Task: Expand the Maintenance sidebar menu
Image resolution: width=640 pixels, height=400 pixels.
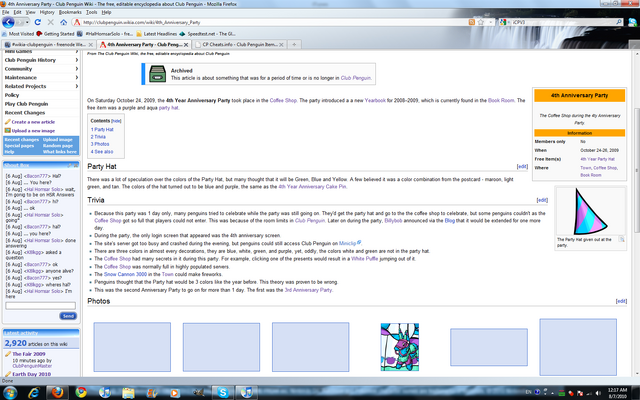Action: pos(41,78)
